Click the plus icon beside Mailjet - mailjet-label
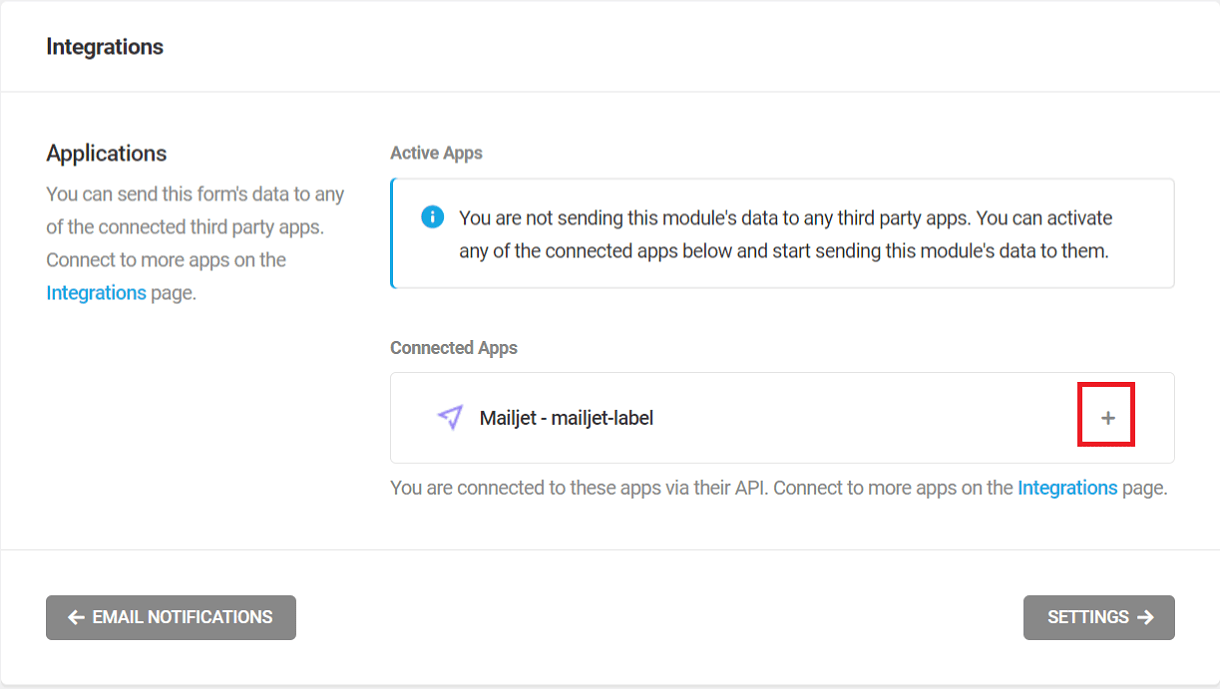1220x689 pixels. coord(1107,418)
